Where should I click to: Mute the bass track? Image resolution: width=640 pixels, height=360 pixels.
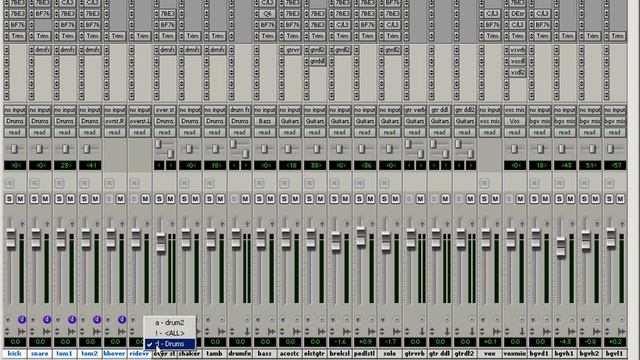(x=270, y=199)
